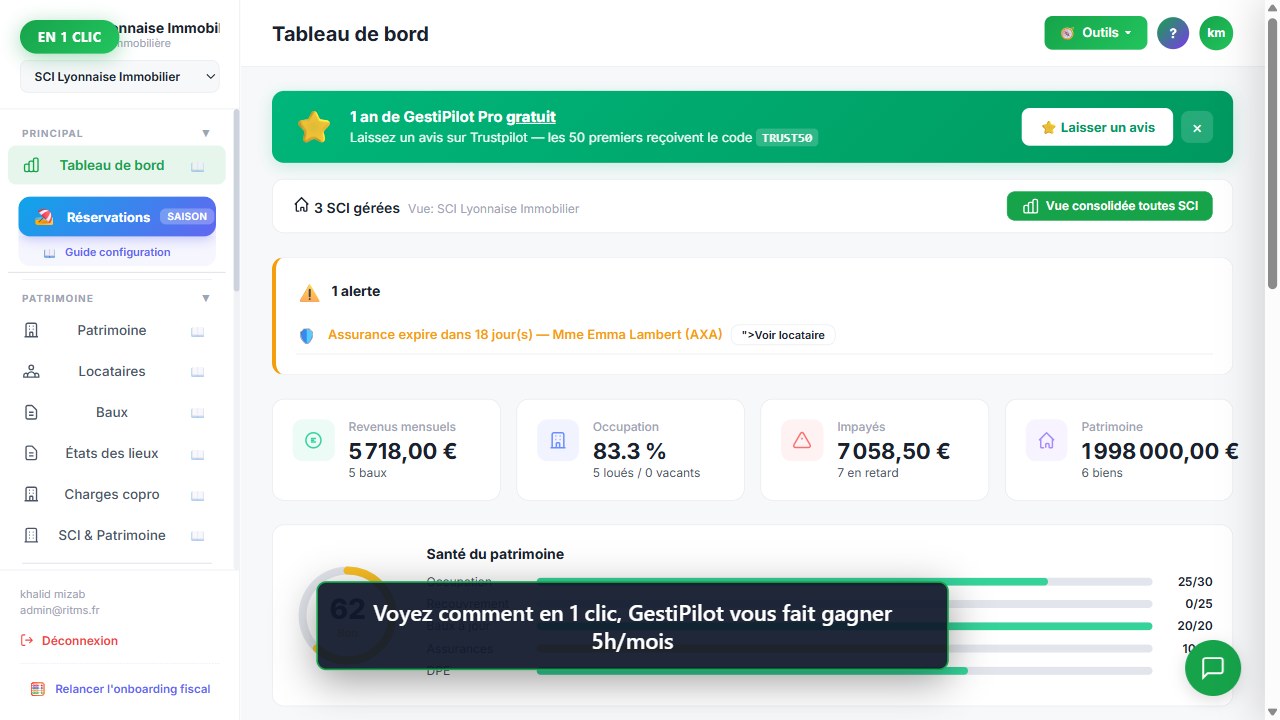Viewport: 1280px width, 720px height.
Task: Click the Revenus mensuels euro icon
Action: pyautogui.click(x=314, y=440)
